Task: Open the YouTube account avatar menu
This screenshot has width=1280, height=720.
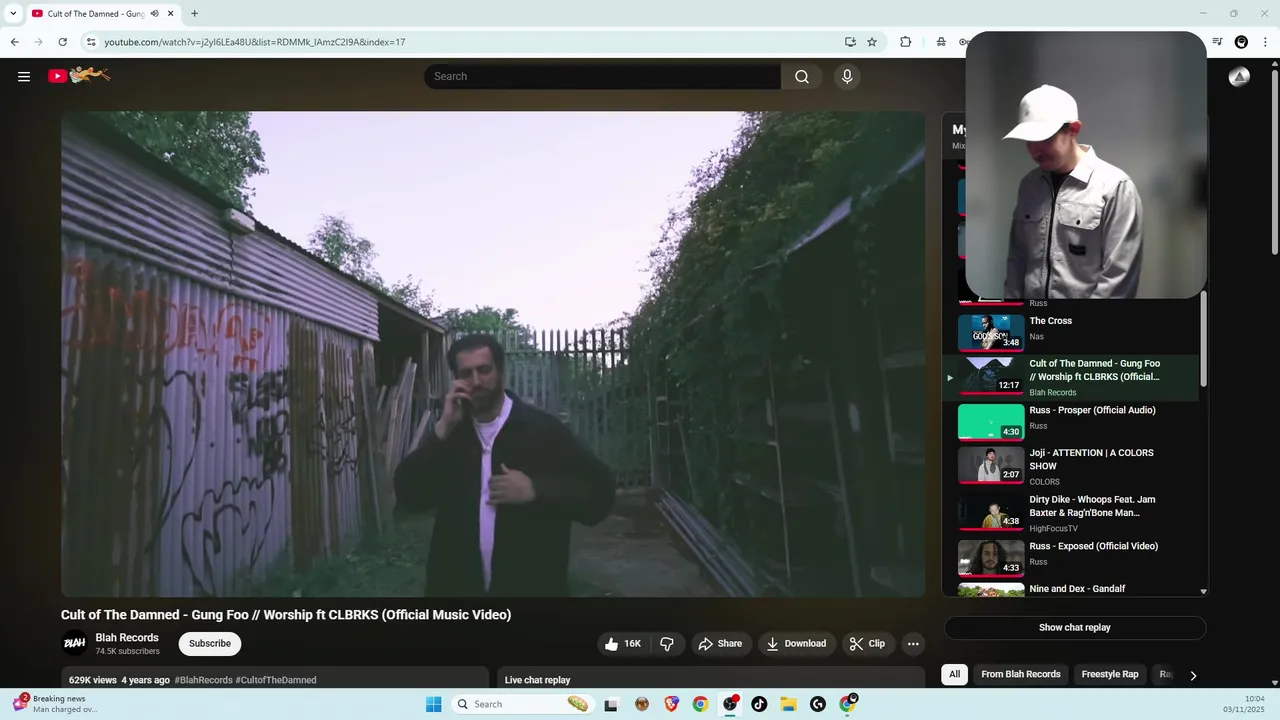Action: click(1239, 76)
